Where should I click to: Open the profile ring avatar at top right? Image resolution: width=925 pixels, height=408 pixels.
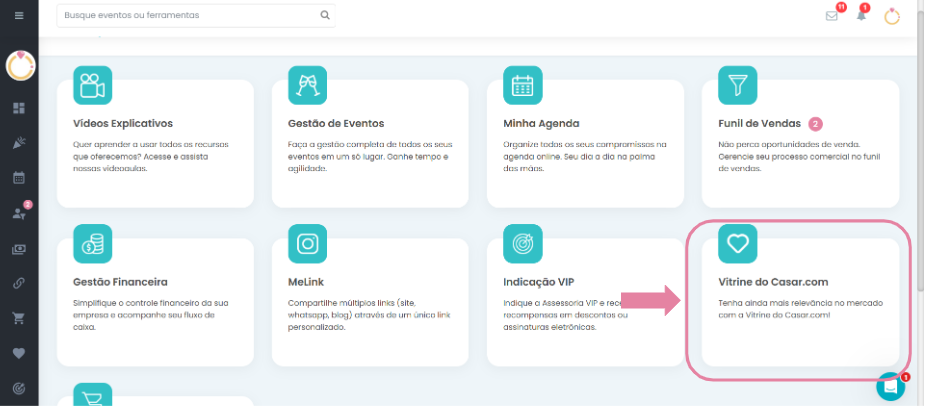892,16
